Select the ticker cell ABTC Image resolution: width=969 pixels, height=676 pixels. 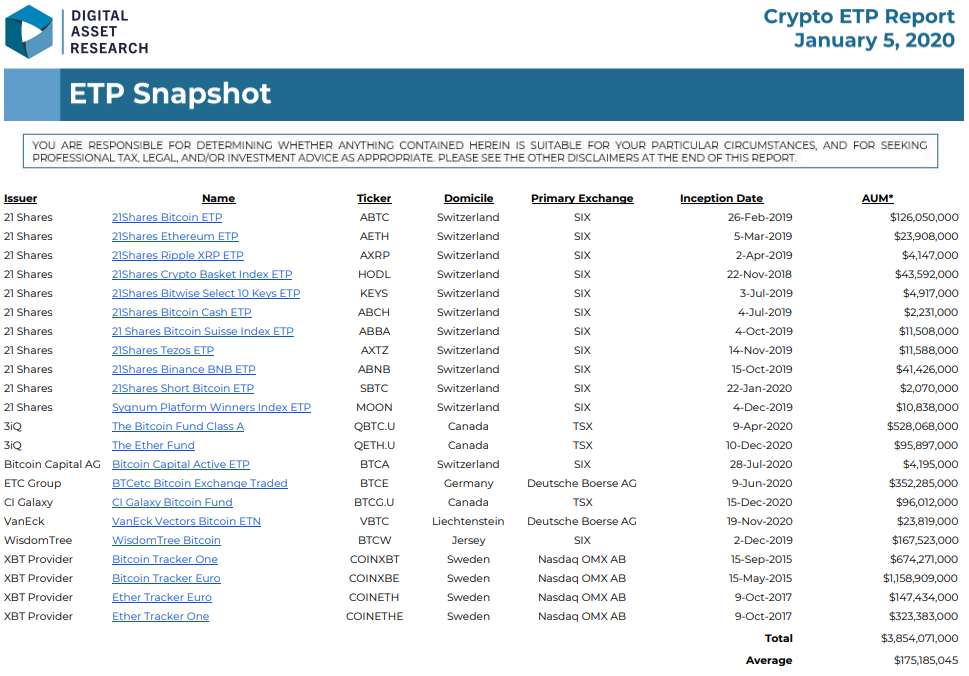click(374, 218)
